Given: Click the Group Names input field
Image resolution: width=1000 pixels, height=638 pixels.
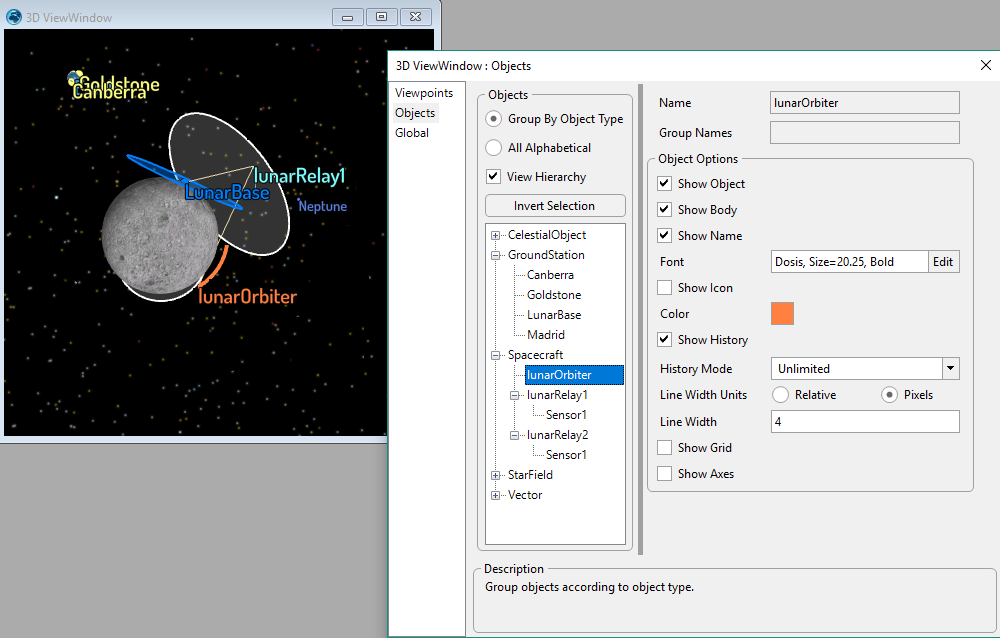Looking at the screenshot, I should click(x=865, y=133).
